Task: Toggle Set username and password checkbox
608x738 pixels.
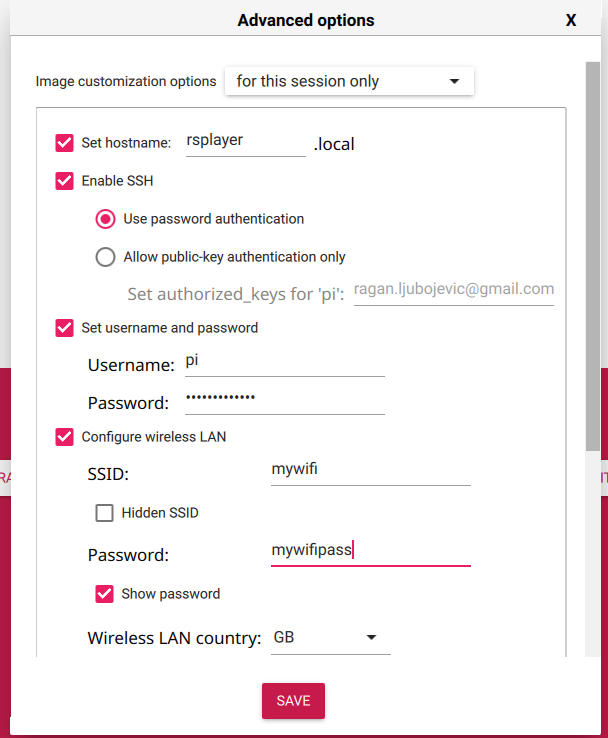Action: pos(64,328)
